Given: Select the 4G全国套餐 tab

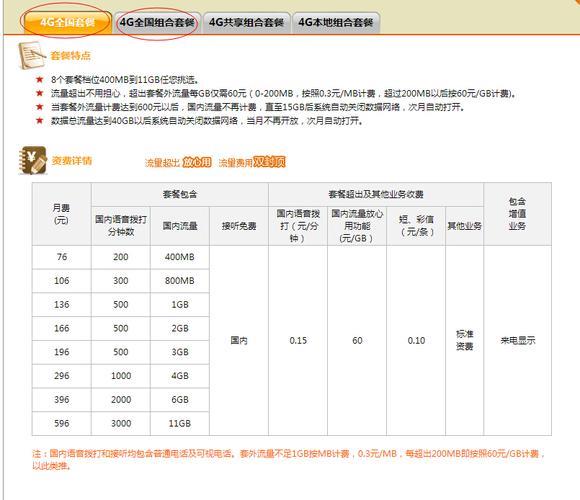Looking at the screenshot, I should coord(67,23).
